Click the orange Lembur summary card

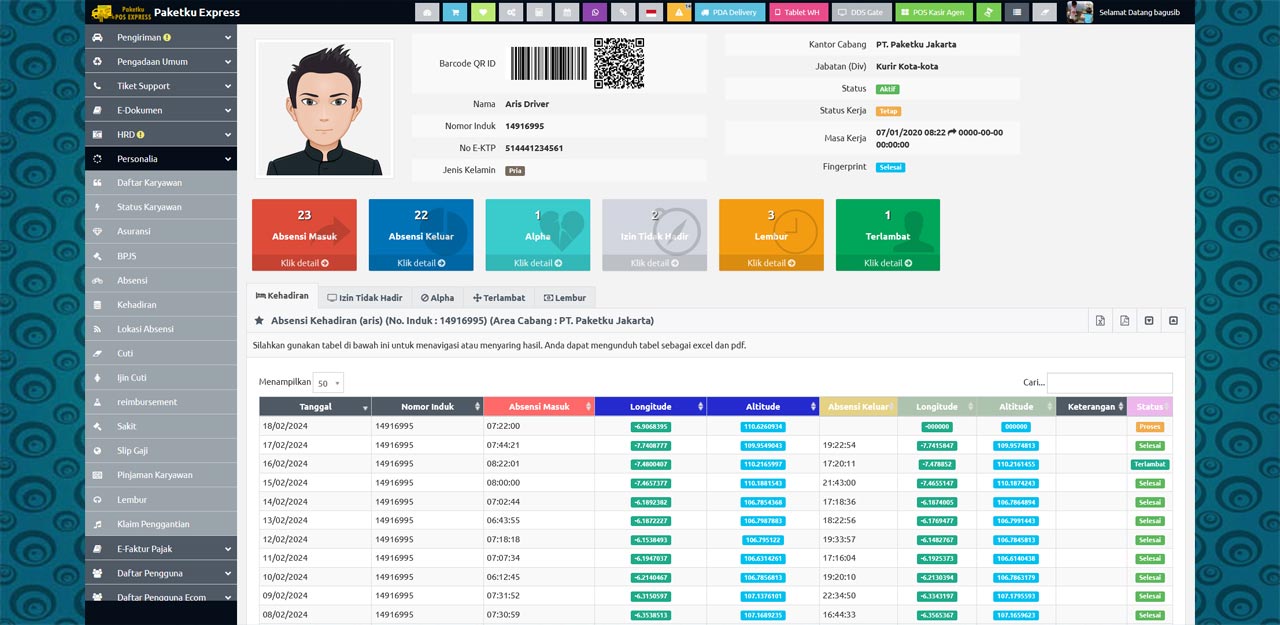click(x=771, y=228)
